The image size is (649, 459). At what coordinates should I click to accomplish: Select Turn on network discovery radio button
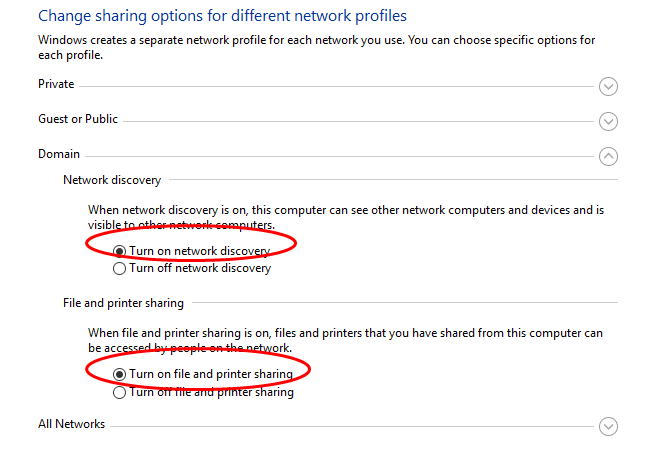point(120,251)
